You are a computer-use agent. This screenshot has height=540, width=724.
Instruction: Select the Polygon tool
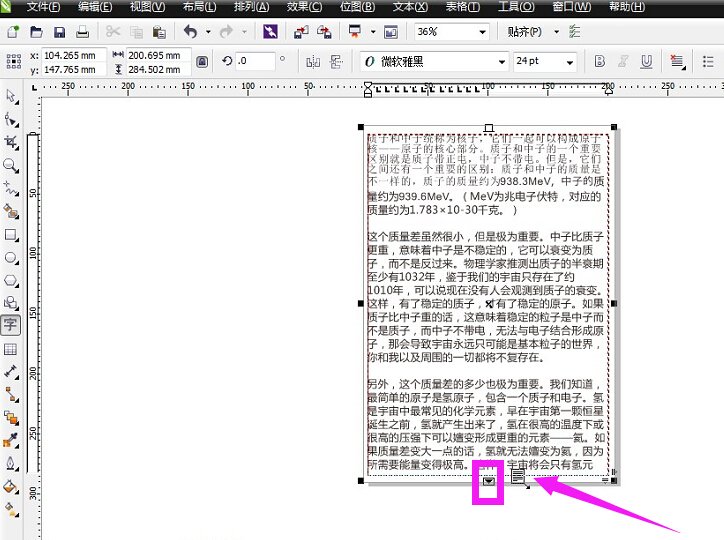[x=11, y=281]
